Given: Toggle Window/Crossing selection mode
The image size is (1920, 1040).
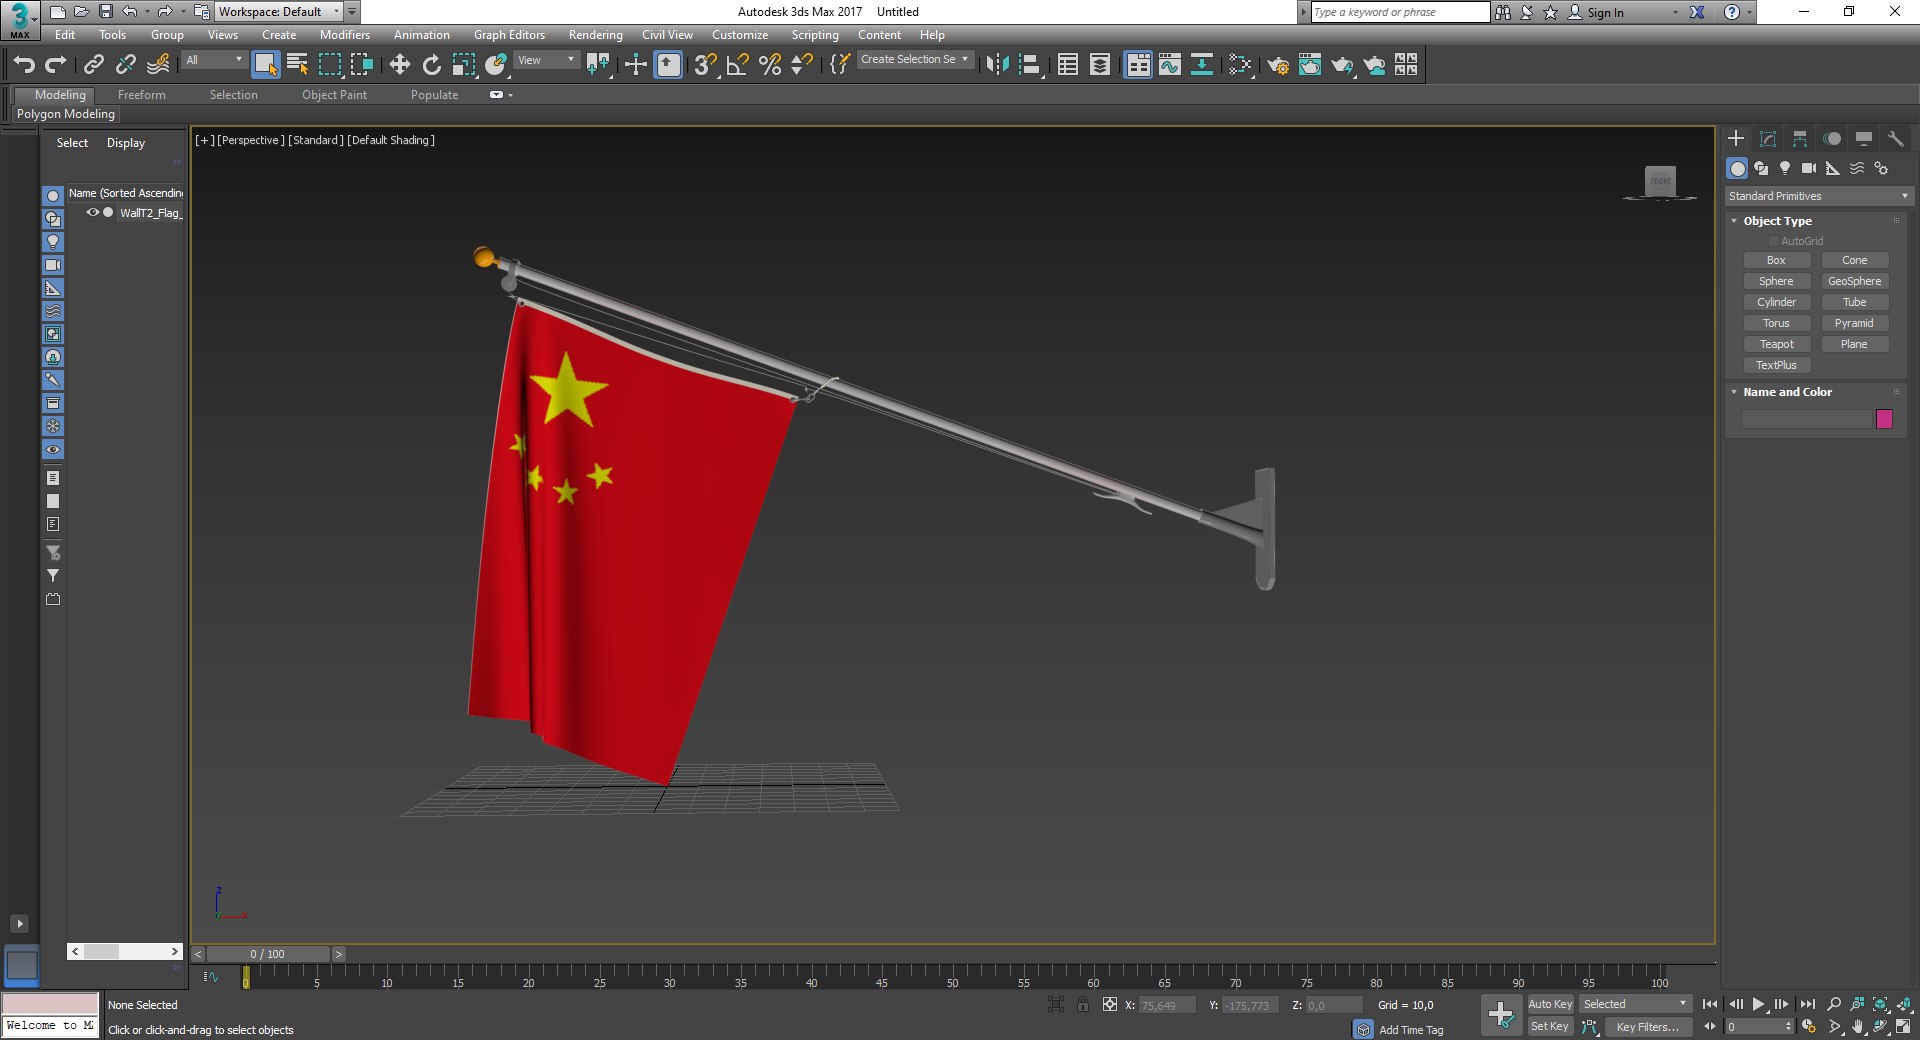Looking at the screenshot, I should point(361,64).
